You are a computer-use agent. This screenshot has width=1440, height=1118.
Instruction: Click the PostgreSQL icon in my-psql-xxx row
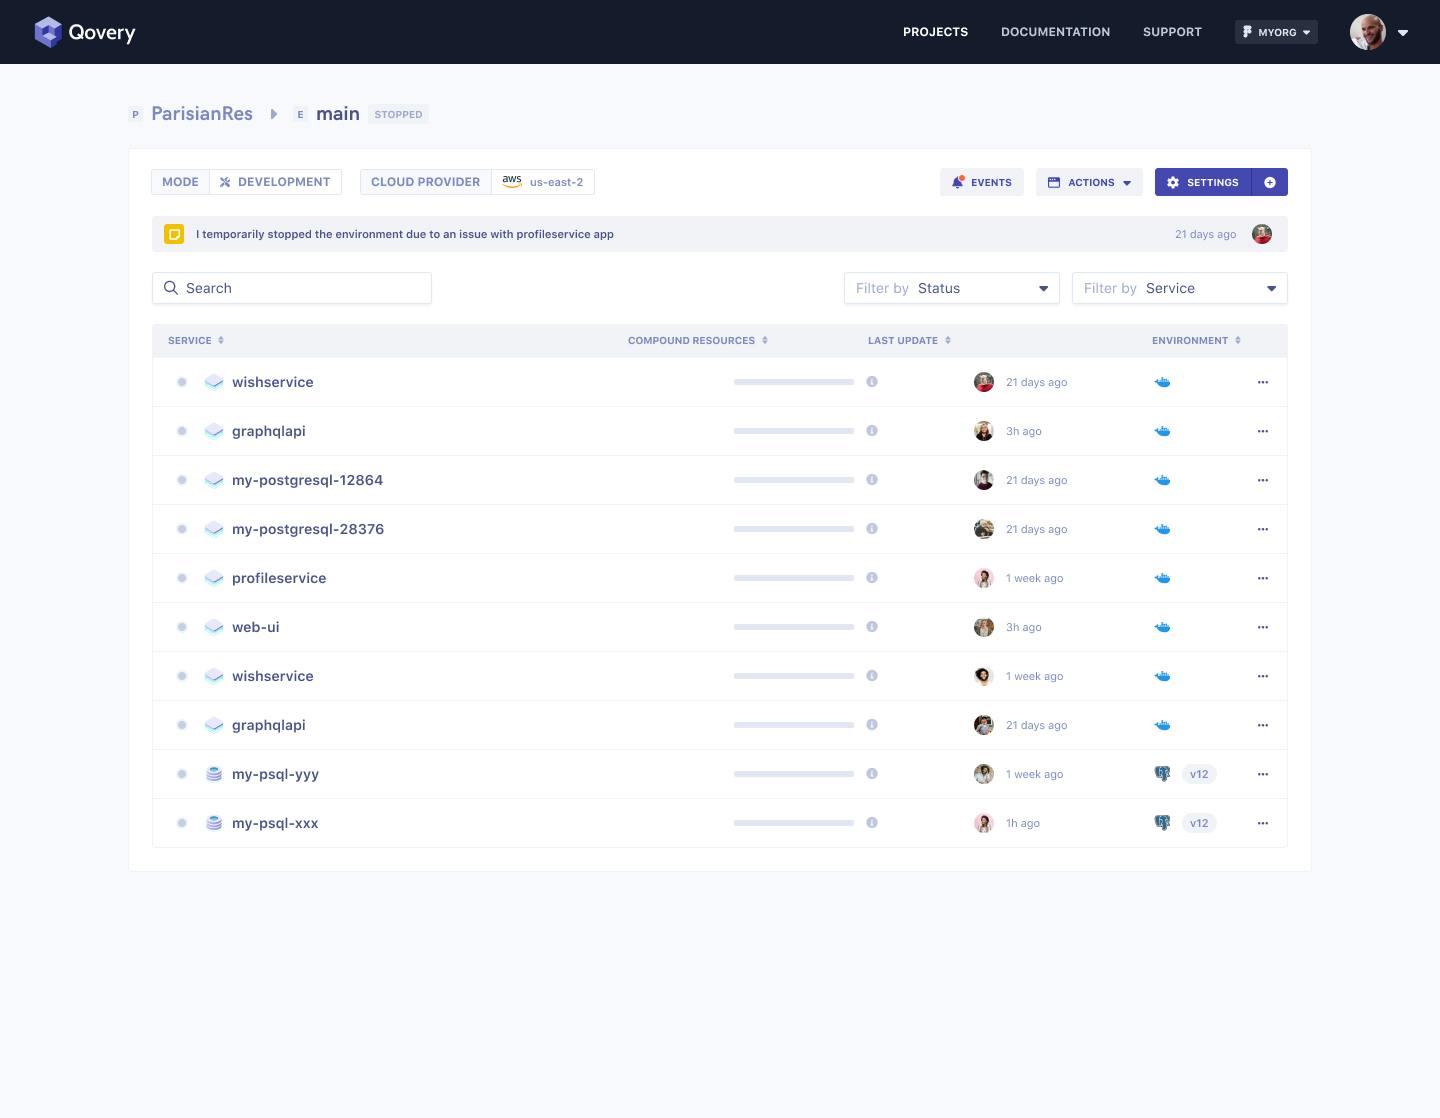(1162, 823)
